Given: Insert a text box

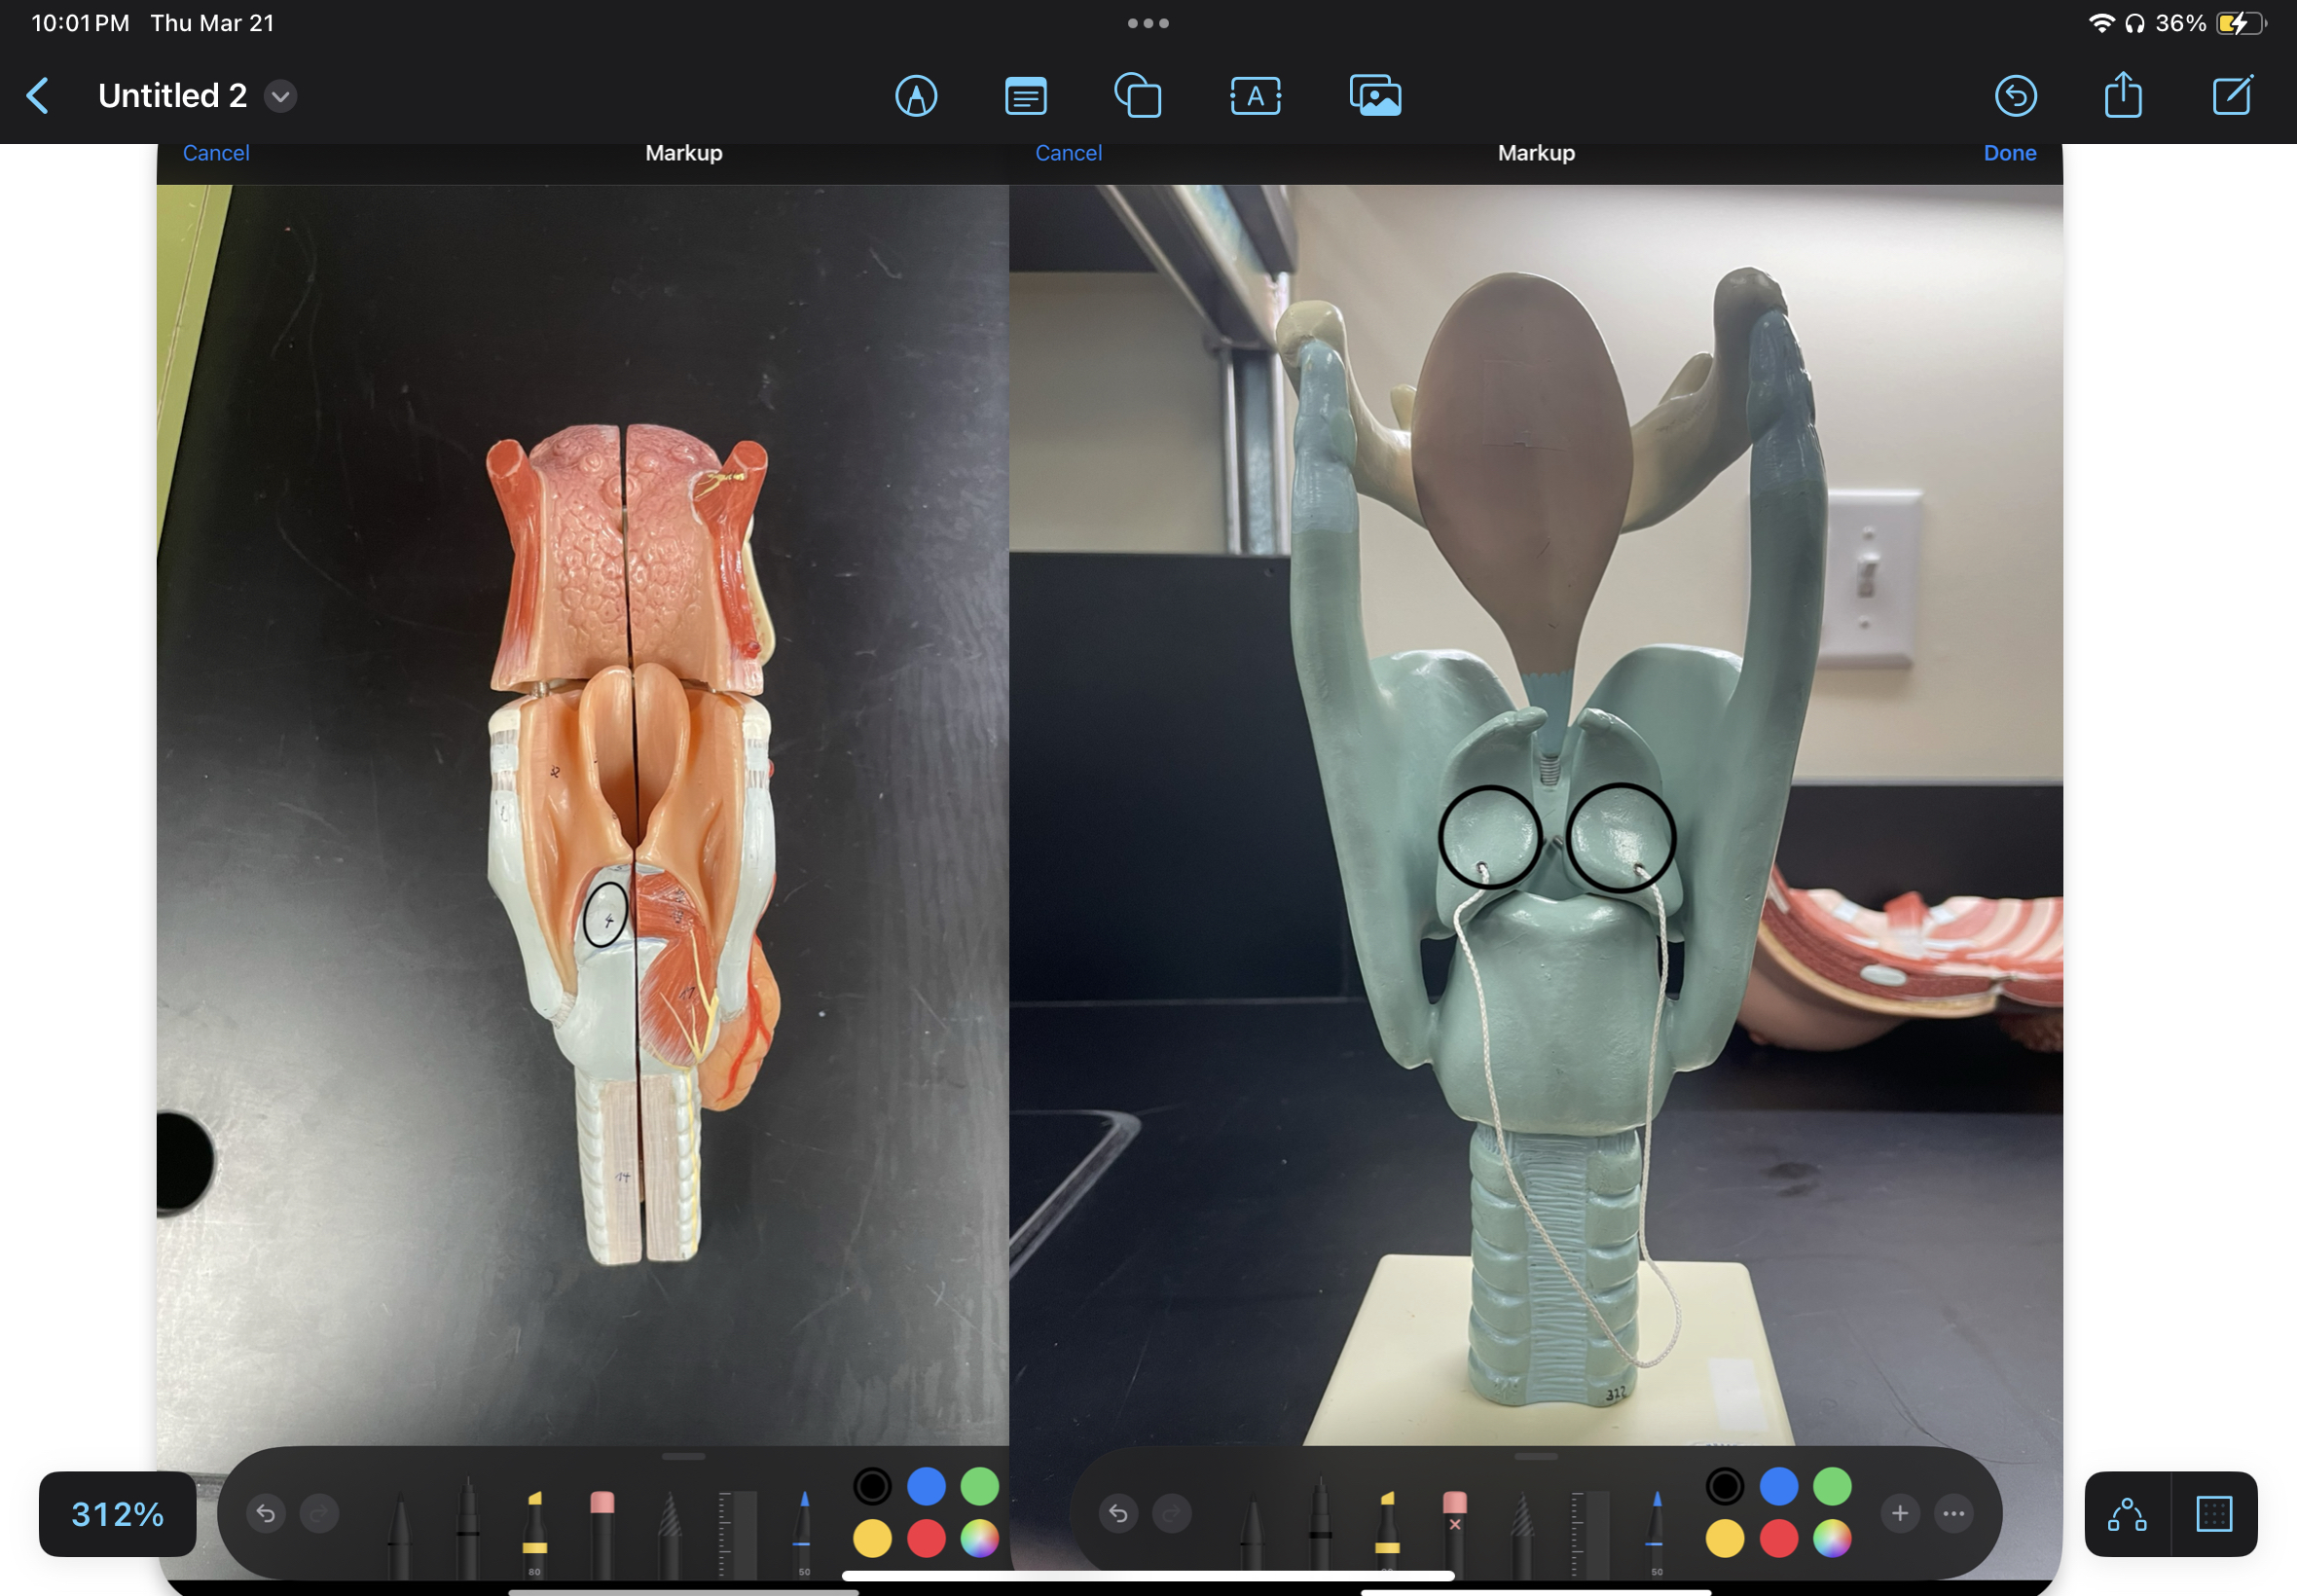Looking at the screenshot, I should coord(1255,96).
